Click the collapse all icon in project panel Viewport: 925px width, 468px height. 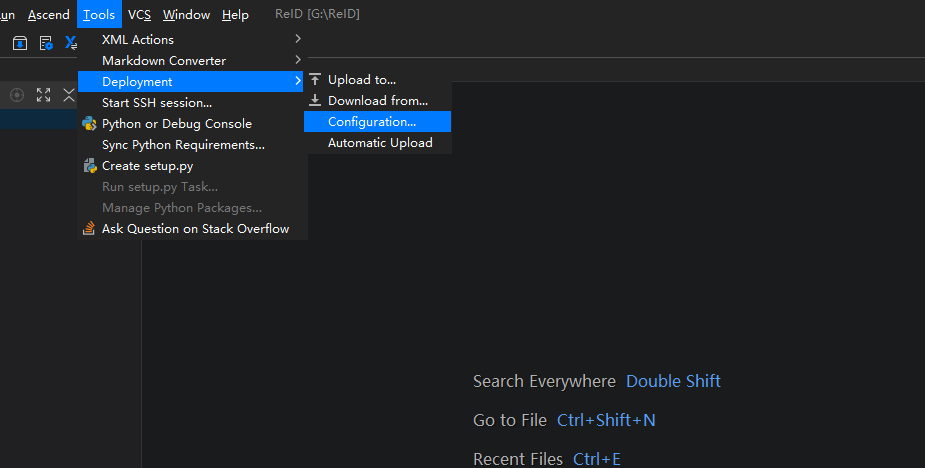[x=69, y=95]
